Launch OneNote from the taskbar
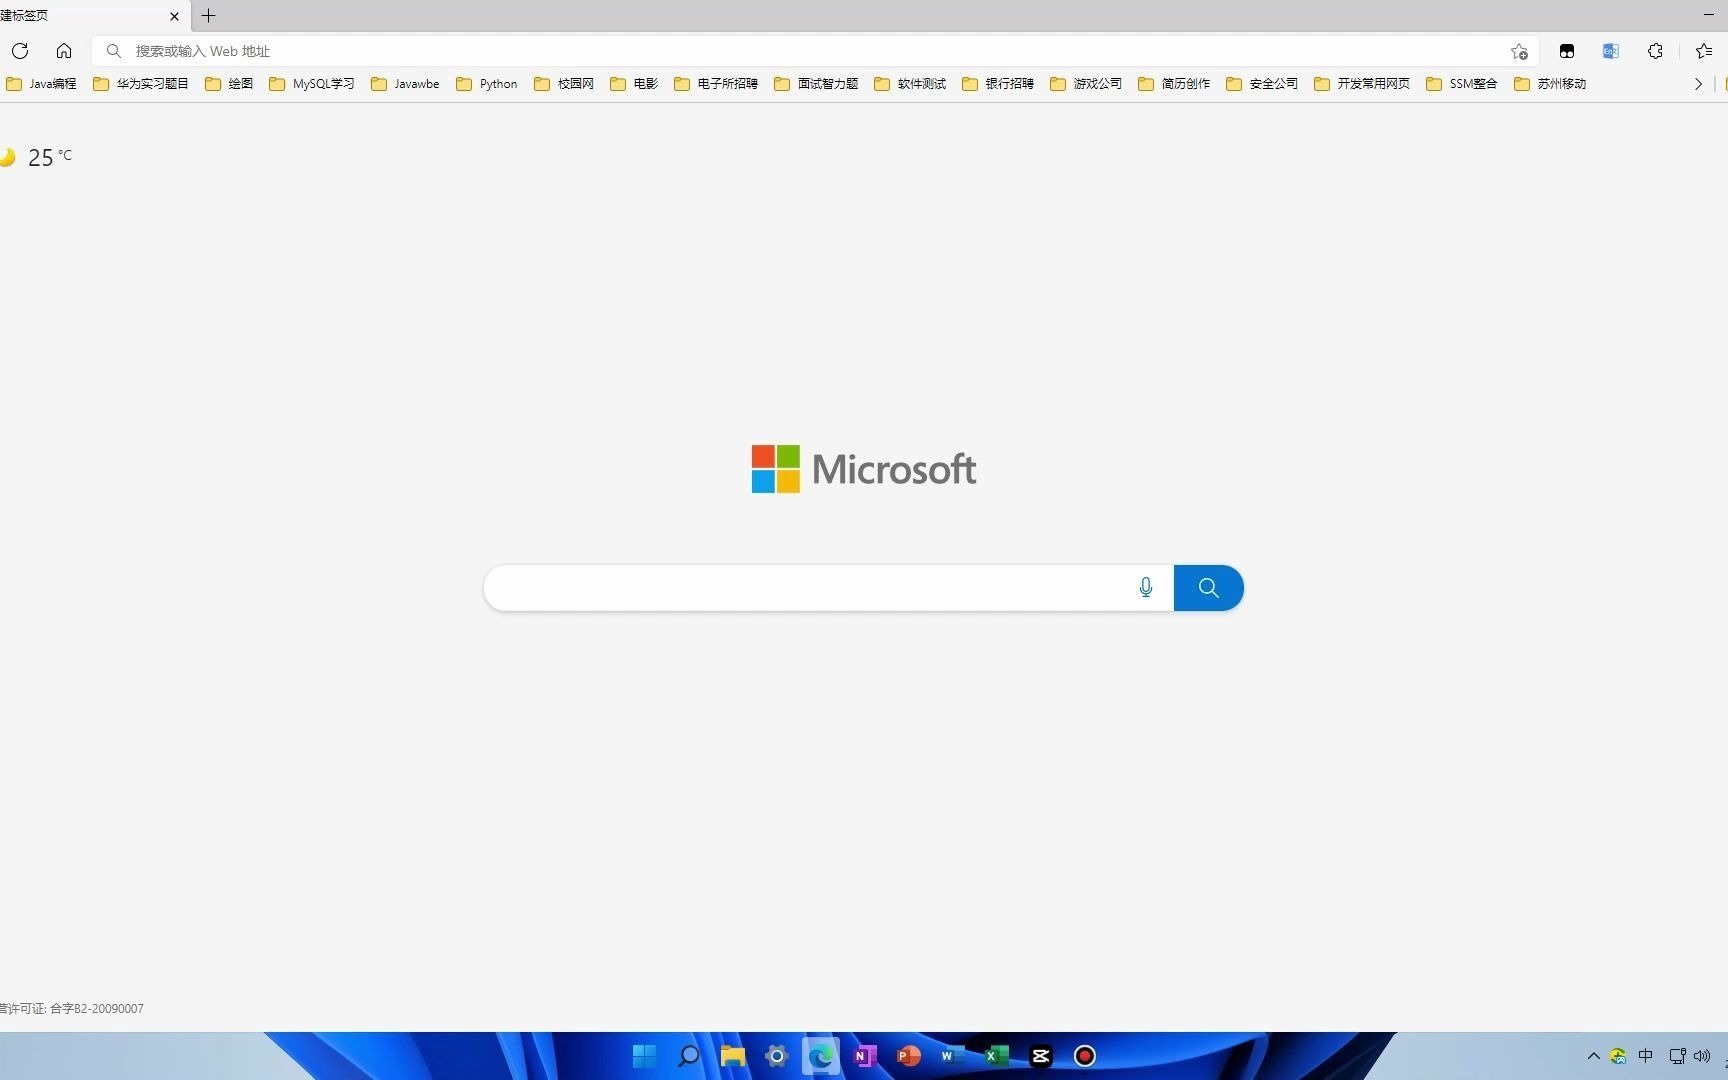This screenshot has height=1080, width=1728. pyautogui.click(x=865, y=1056)
